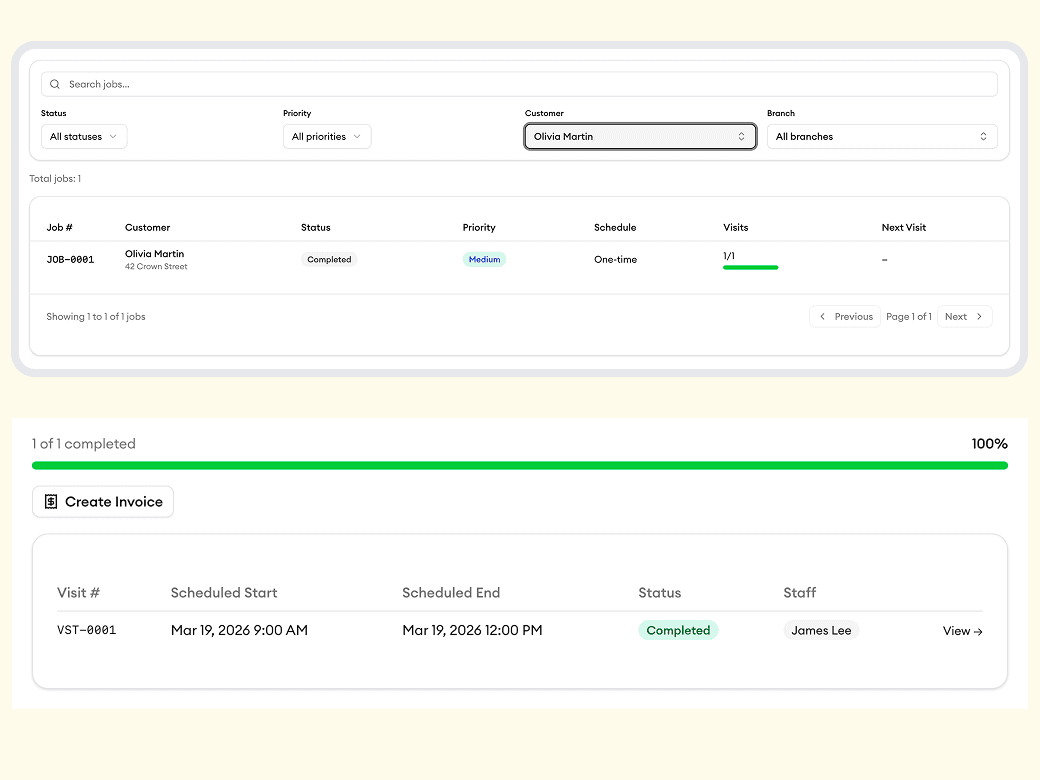This screenshot has height=780, width=1040.
Task: Open job JOB-0001 row
Action: coord(70,260)
